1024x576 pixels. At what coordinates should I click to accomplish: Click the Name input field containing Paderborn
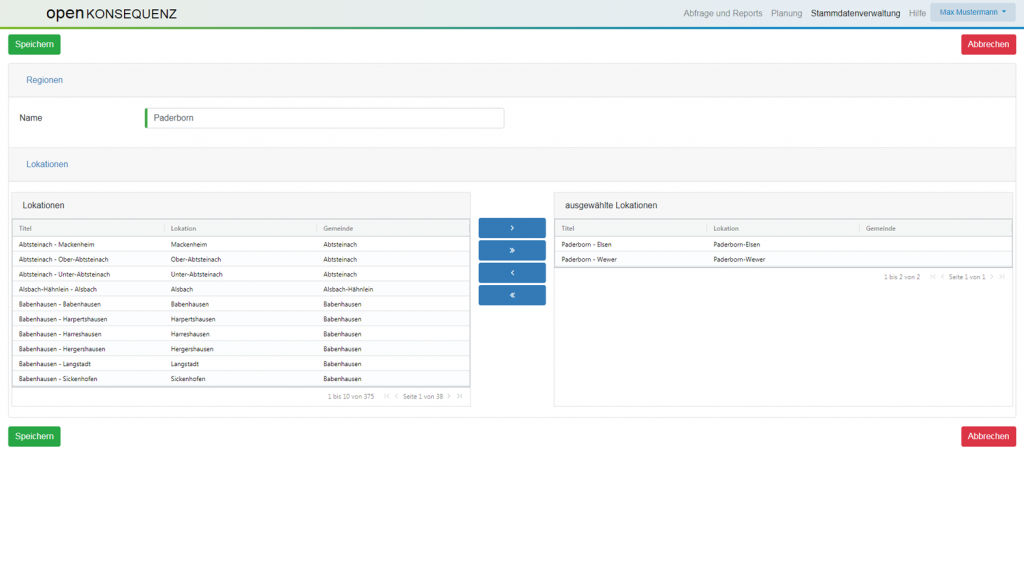click(325, 118)
